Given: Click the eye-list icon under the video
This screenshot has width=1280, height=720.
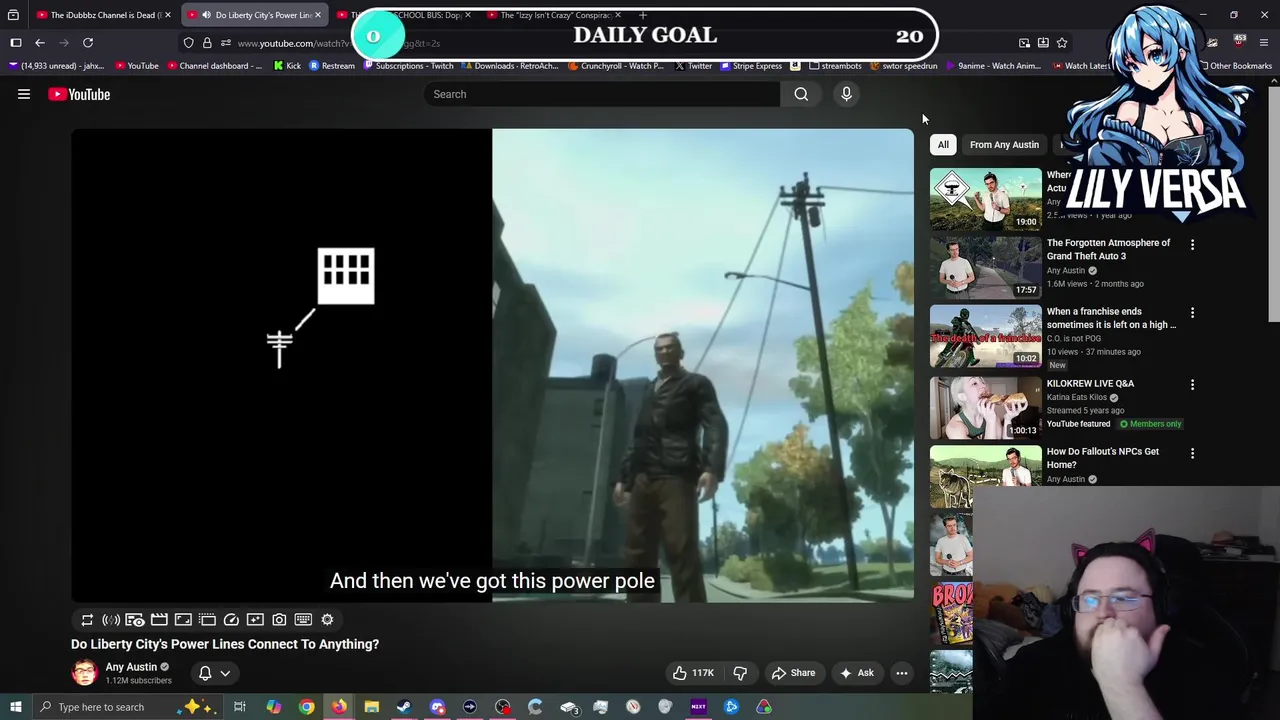Looking at the screenshot, I should click(x=135, y=620).
